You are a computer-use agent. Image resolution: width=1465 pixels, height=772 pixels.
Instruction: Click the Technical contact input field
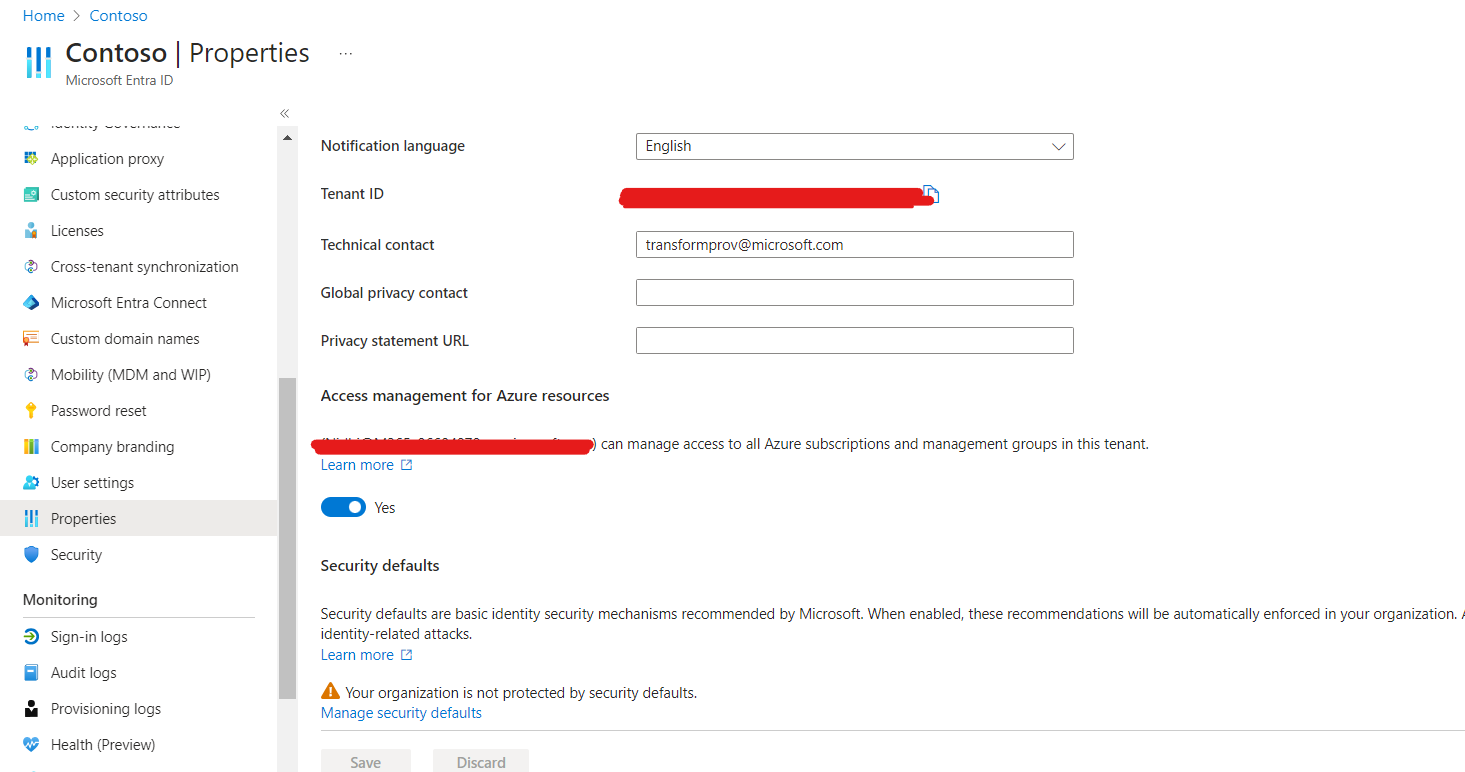click(x=854, y=244)
